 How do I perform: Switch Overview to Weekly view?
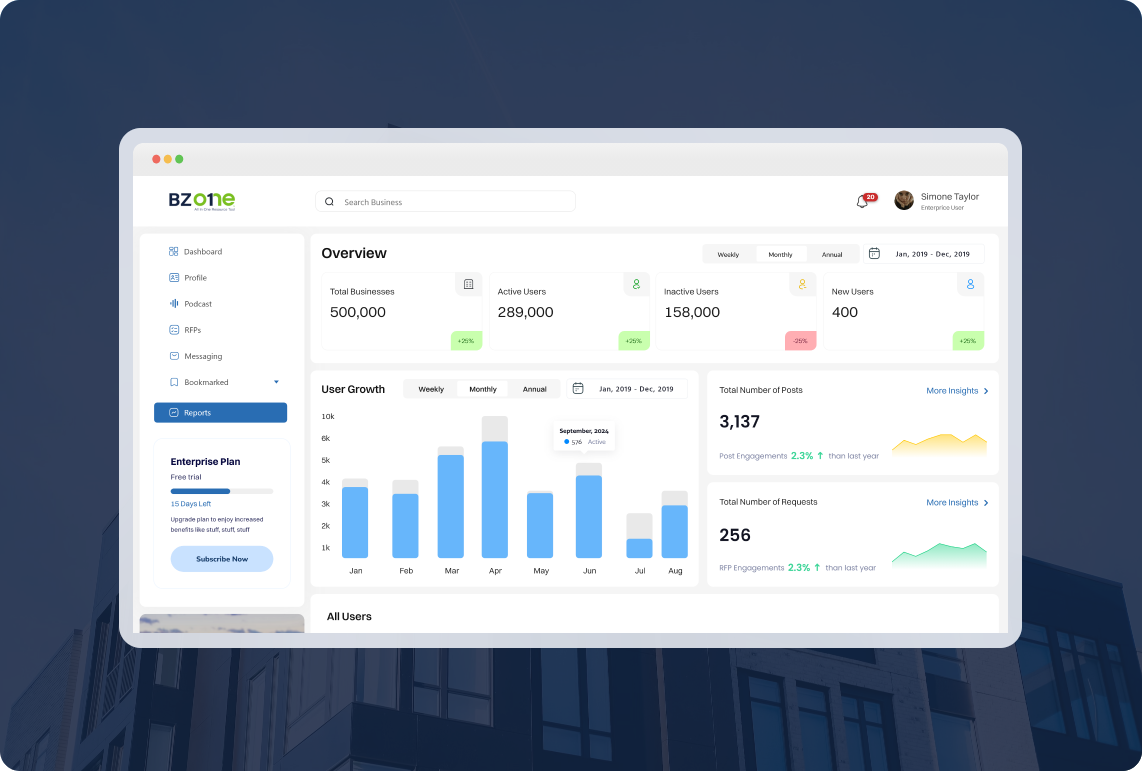(x=728, y=254)
